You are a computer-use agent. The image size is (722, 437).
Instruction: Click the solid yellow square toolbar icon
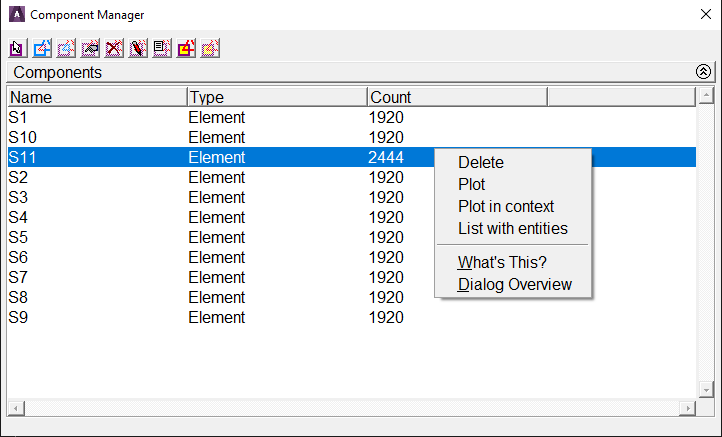(x=186, y=48)
